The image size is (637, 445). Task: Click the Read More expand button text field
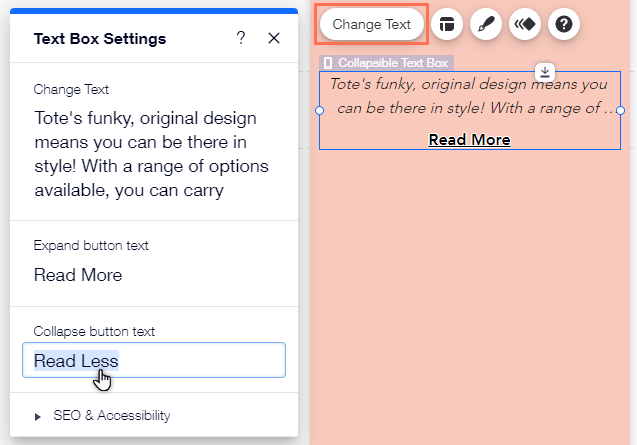(78, 275)
